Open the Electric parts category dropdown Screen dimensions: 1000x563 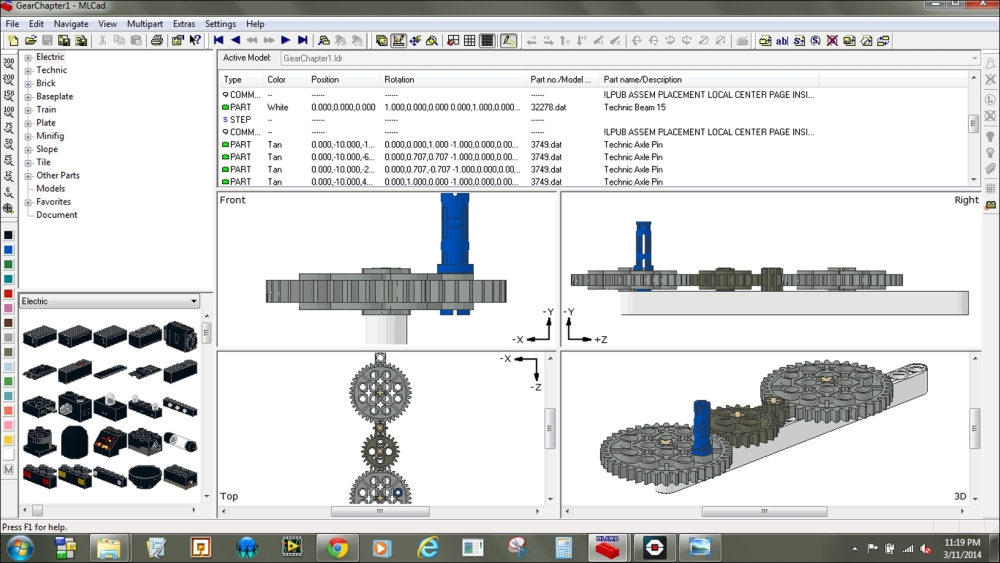tap(194, 301)
